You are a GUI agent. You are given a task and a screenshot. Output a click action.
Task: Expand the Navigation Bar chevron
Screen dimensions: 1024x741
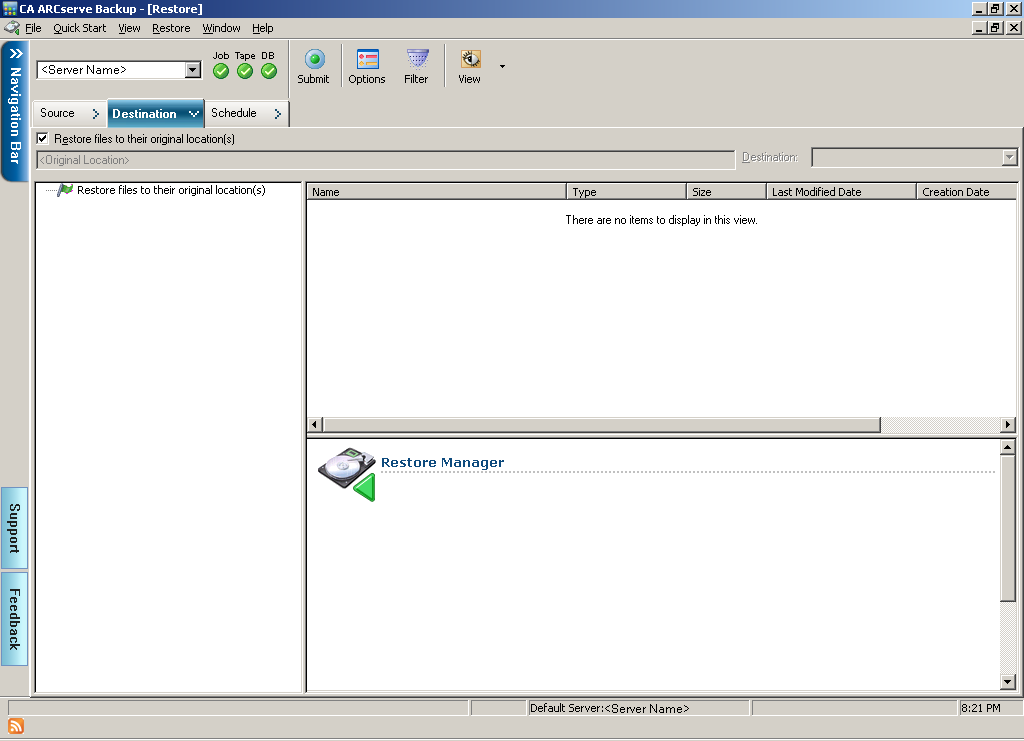[x=15, y=53]
